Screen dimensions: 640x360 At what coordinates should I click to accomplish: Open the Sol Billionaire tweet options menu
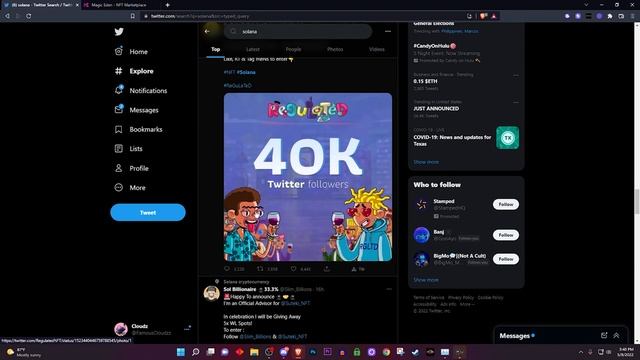(x=389, y=289)
